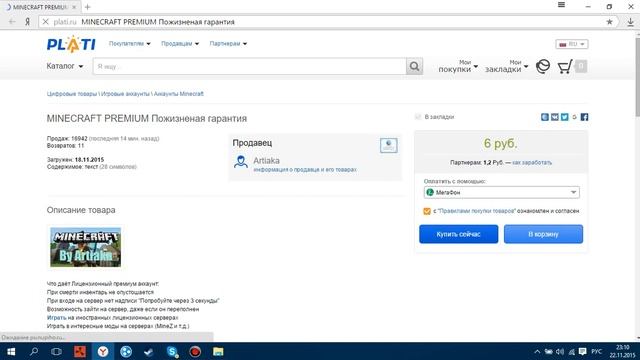640x360 pixels.
Task: Expand 'Мои покупки' dropdown
Action: pyautogui.click(x=458, y=66)
